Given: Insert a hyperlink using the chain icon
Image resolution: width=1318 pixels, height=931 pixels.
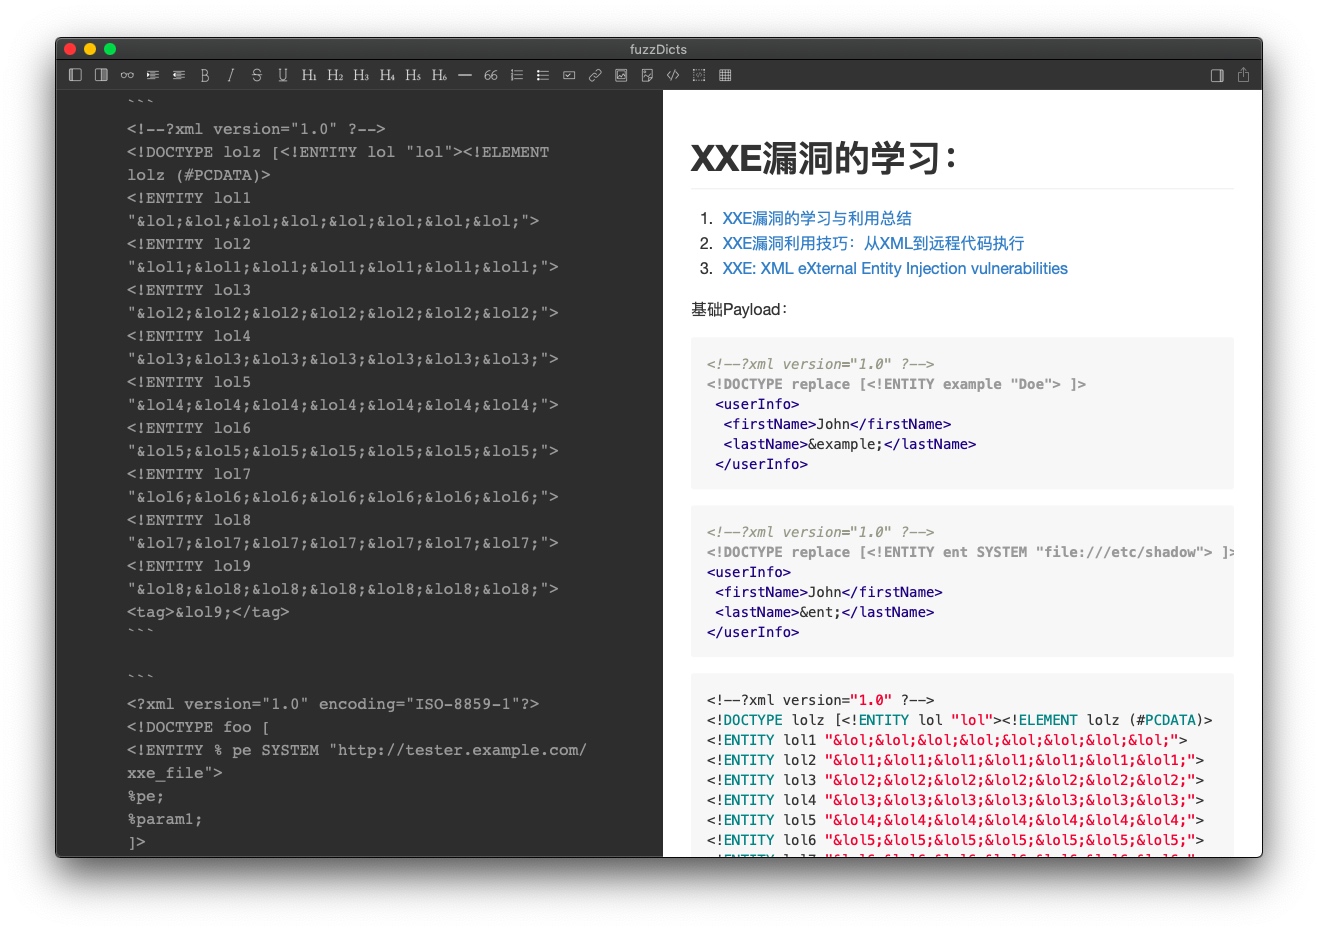Looking at the screenshot, I should pos(595,75).
